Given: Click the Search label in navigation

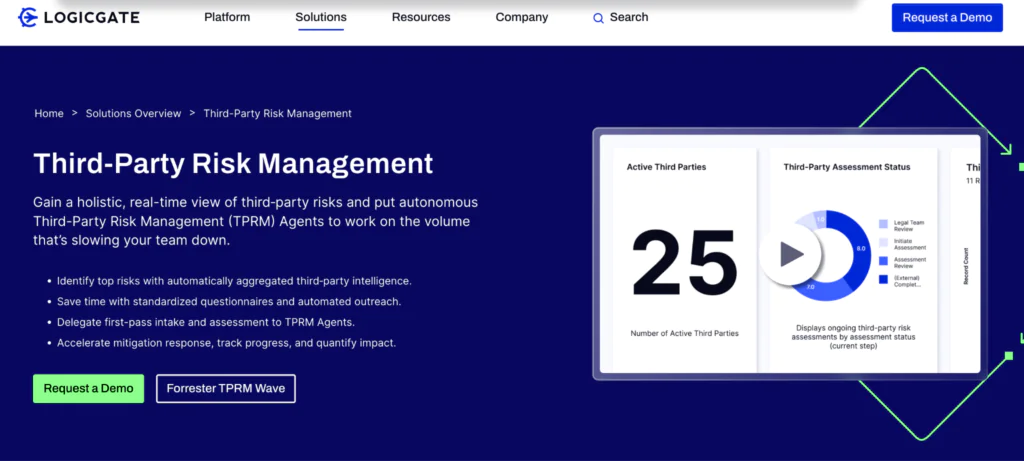Looking at the screenshot, I should (x=629, y=18).
